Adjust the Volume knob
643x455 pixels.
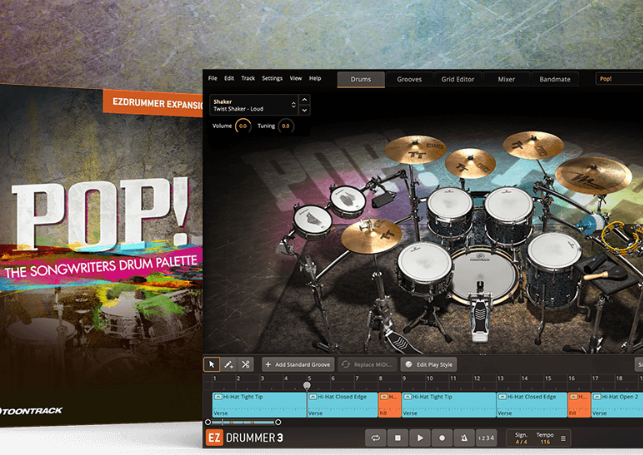pyautogui.click(x=243, y=126)
